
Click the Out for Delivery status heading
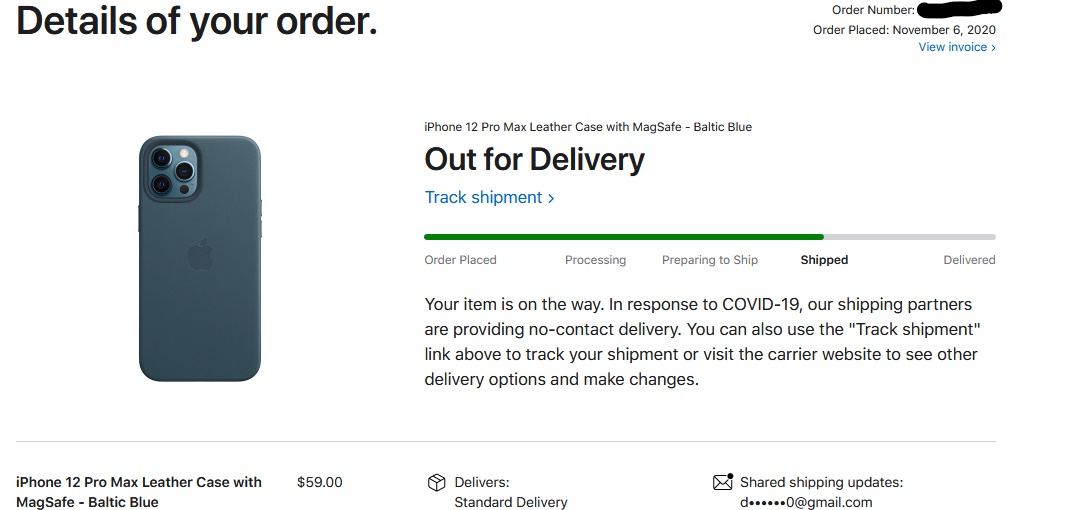tap(534, 159)
